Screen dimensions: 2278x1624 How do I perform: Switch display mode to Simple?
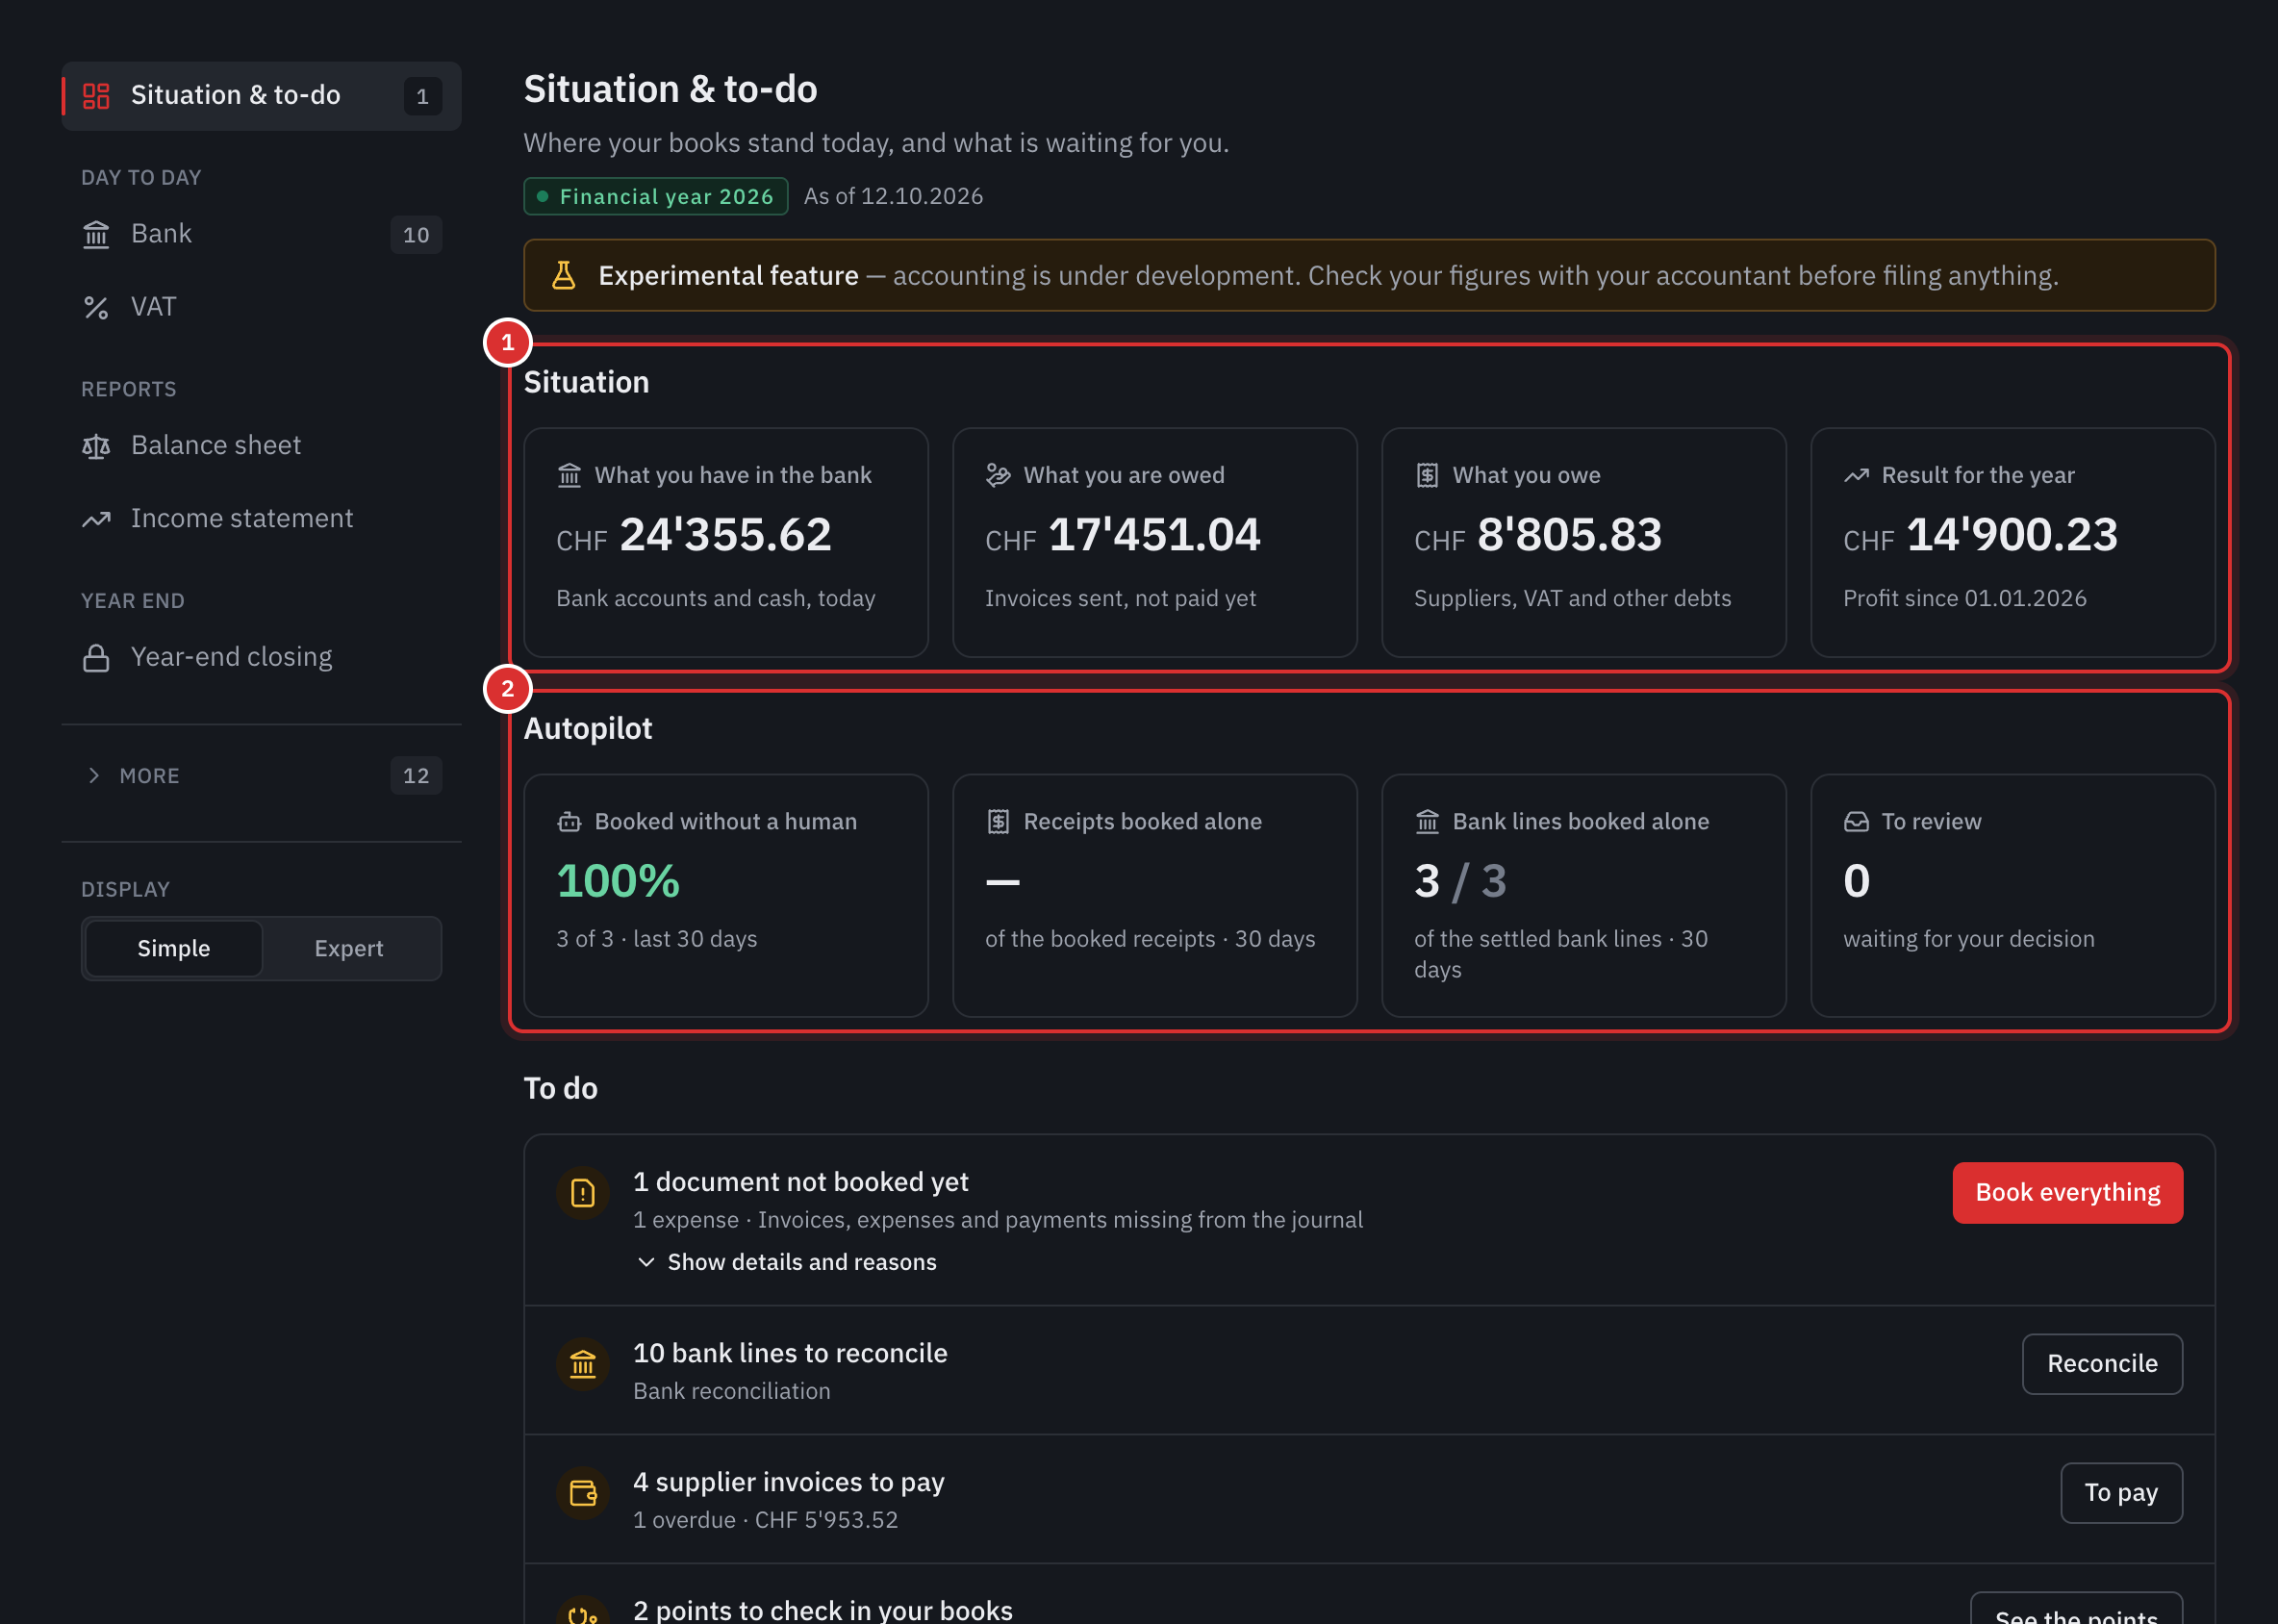tap(174, 948)
